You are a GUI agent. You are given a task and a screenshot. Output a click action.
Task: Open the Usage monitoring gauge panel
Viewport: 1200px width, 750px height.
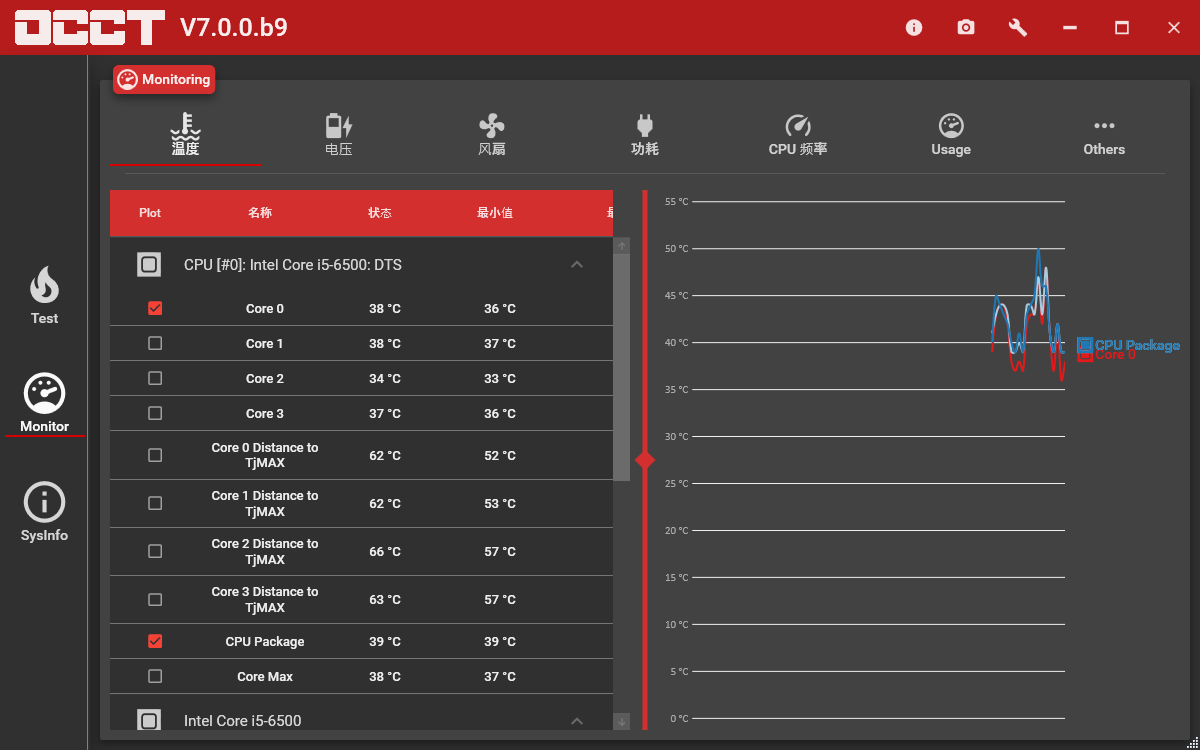click(x=950, y=135)
